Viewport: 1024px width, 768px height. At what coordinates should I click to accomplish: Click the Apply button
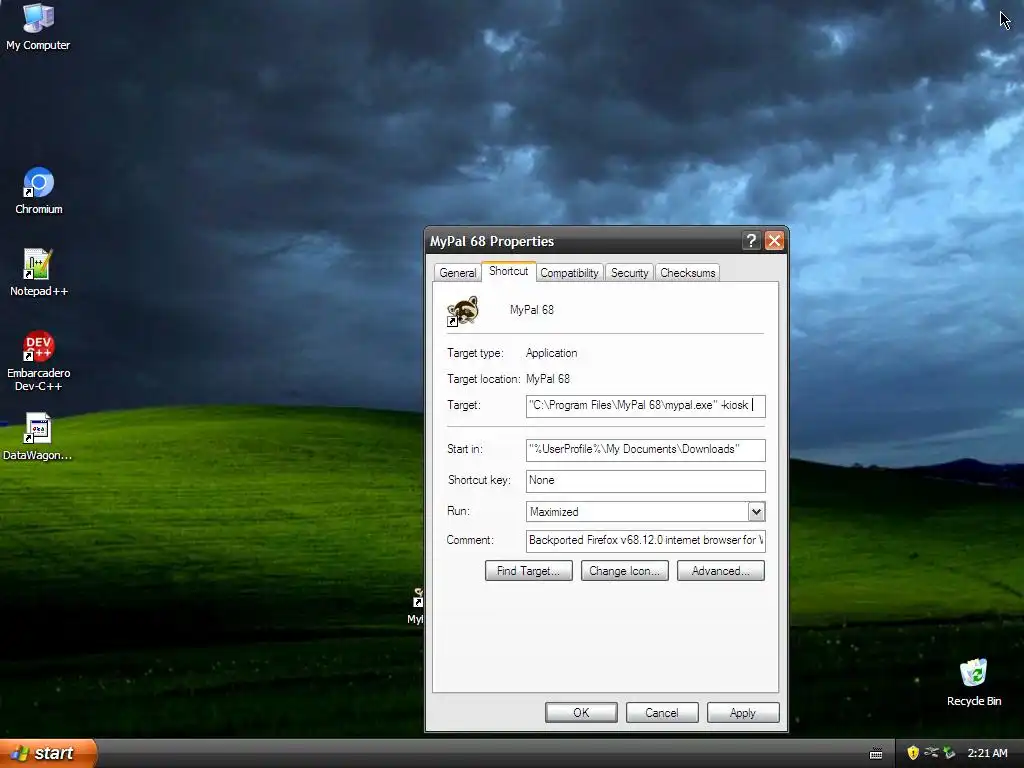coord(743,712)
